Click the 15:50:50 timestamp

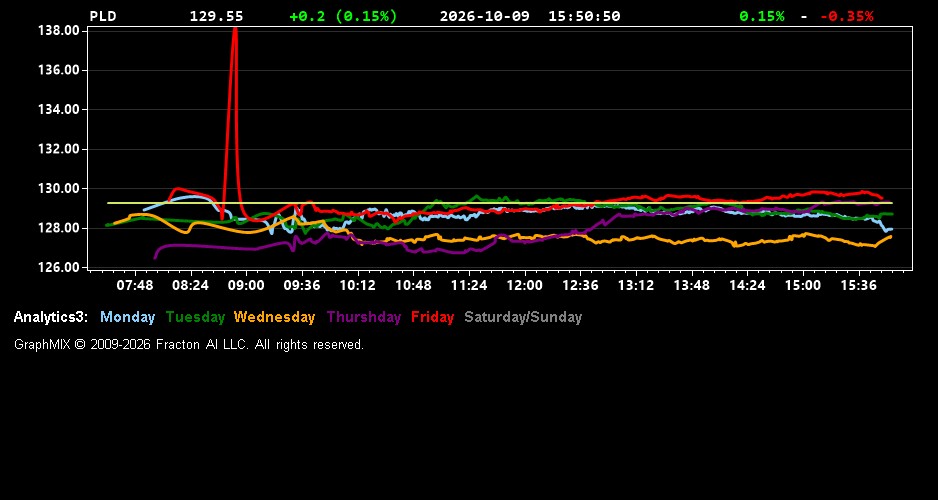click(584, 17)
